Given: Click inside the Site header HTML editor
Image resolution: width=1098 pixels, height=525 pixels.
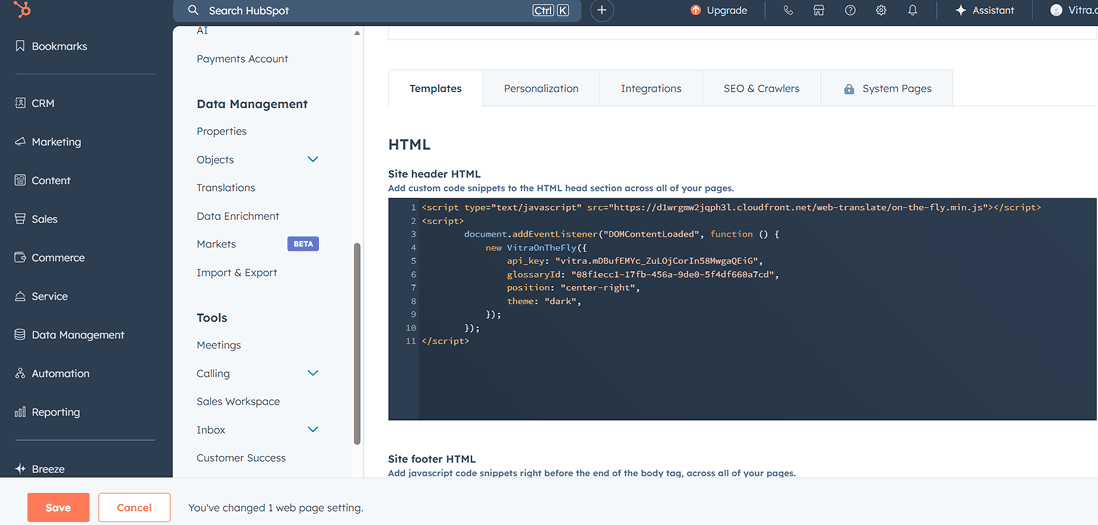Looking at the screenshot, I should click(743, 309).
